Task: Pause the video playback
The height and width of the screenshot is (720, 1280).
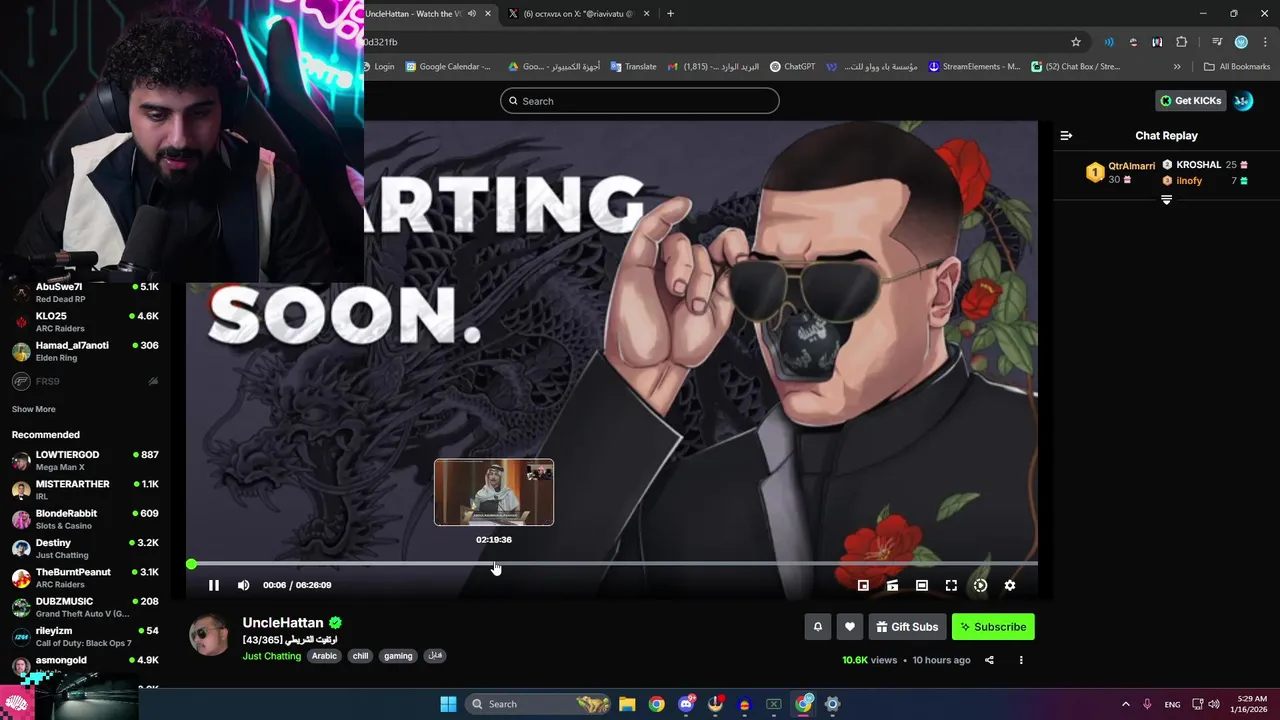Action: click(x=213, y=585)
